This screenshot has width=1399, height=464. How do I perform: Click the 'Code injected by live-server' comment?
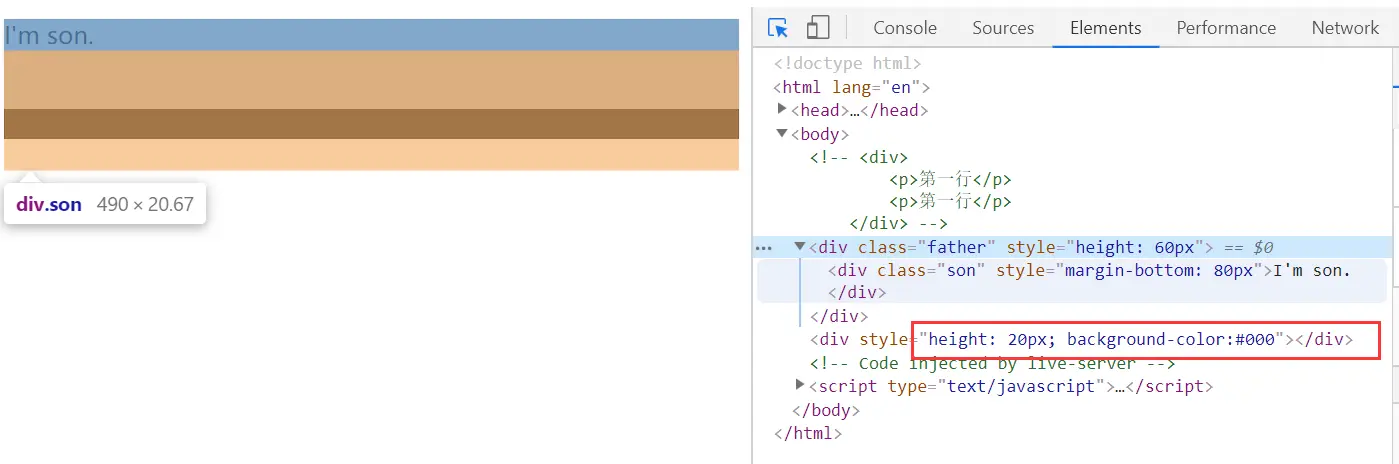[992, 363]
